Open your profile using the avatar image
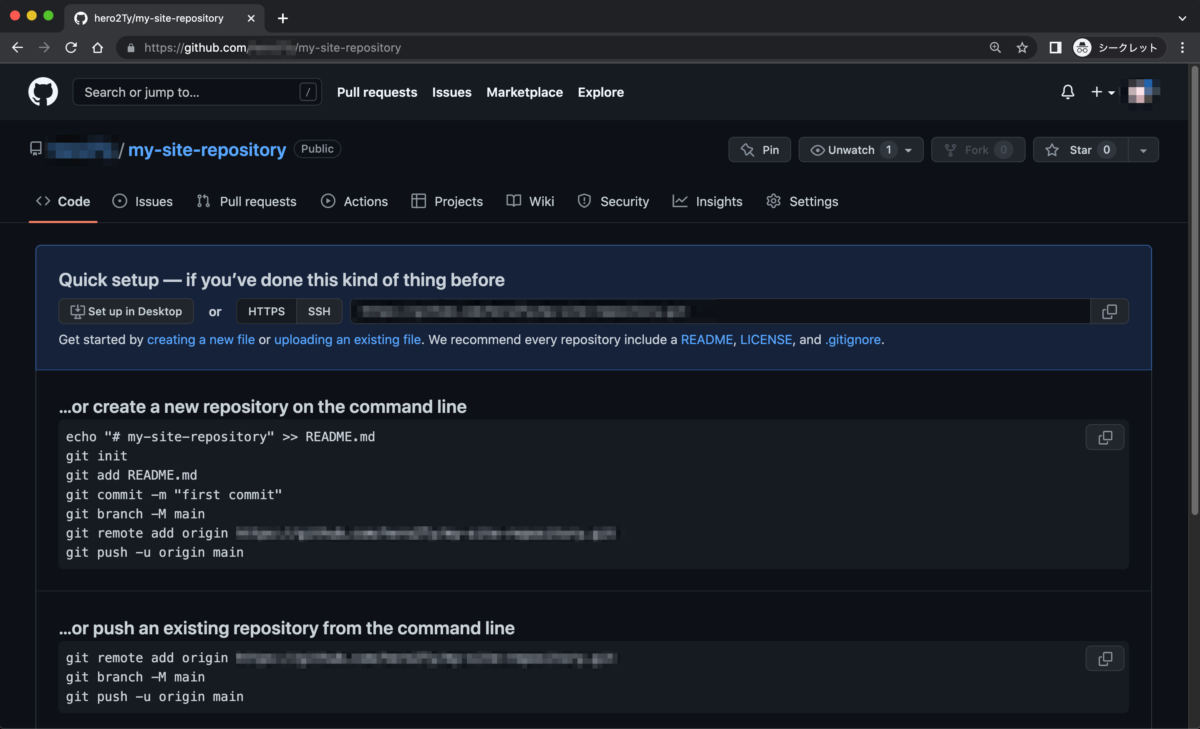Viewport: 1200px width, 729px height. [1142, 92]
